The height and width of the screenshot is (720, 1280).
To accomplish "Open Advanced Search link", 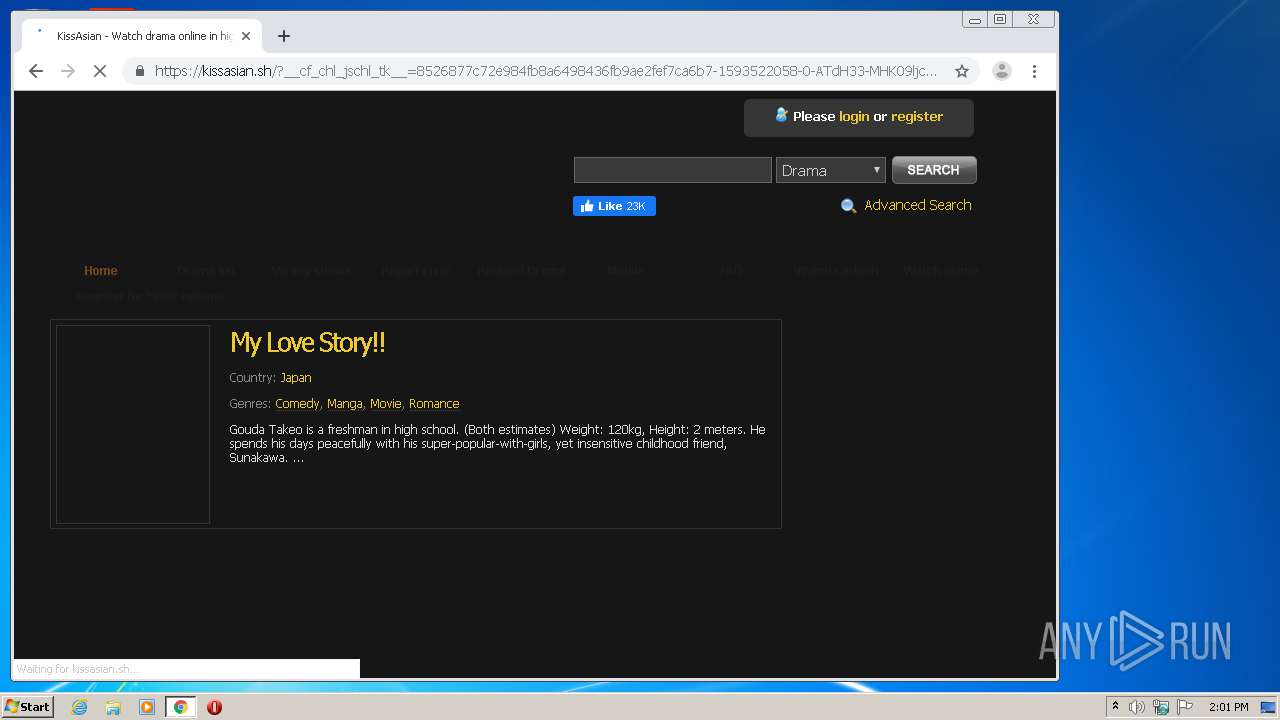I will pyautogui.click(x=918, y=205).
